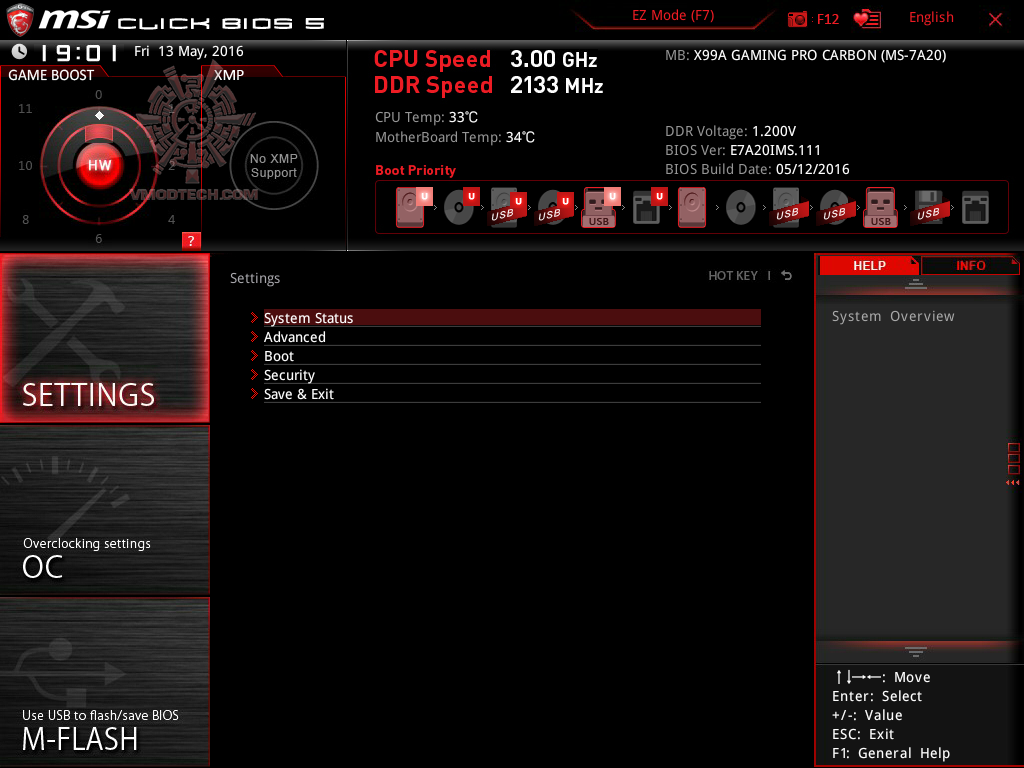Click the help panel top collapse handle
The width and height of the screenshot is (1024, 768).
point(916,283)
